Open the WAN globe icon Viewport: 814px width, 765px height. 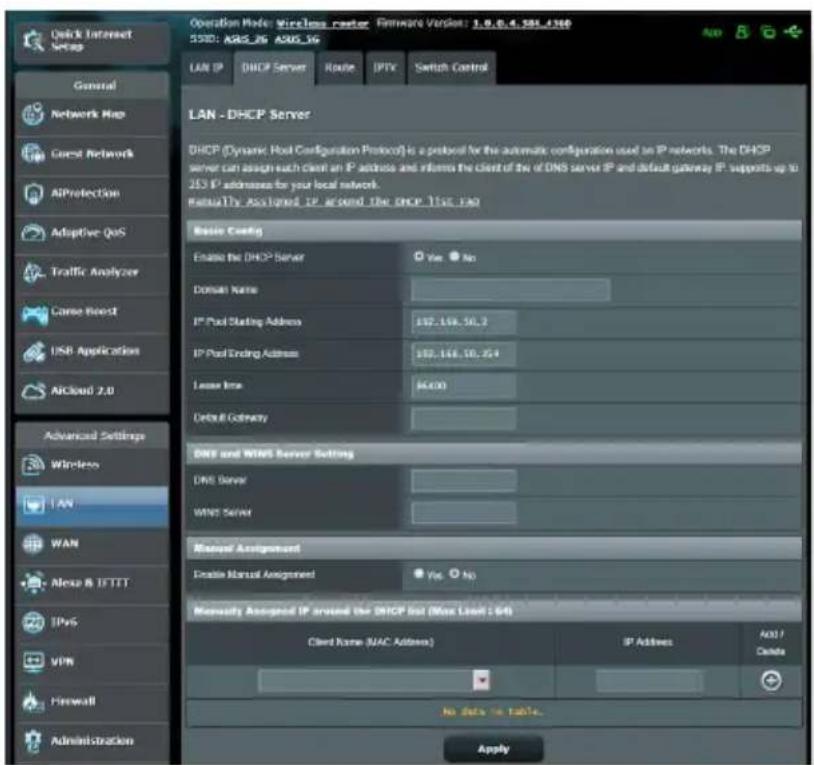pos(33,543)
